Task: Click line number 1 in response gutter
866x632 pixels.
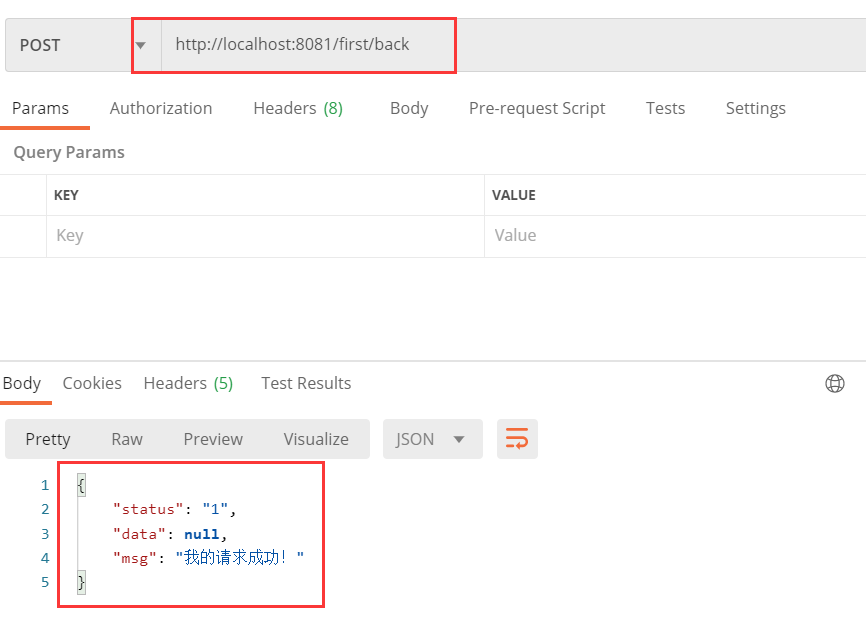Action: 44,484
